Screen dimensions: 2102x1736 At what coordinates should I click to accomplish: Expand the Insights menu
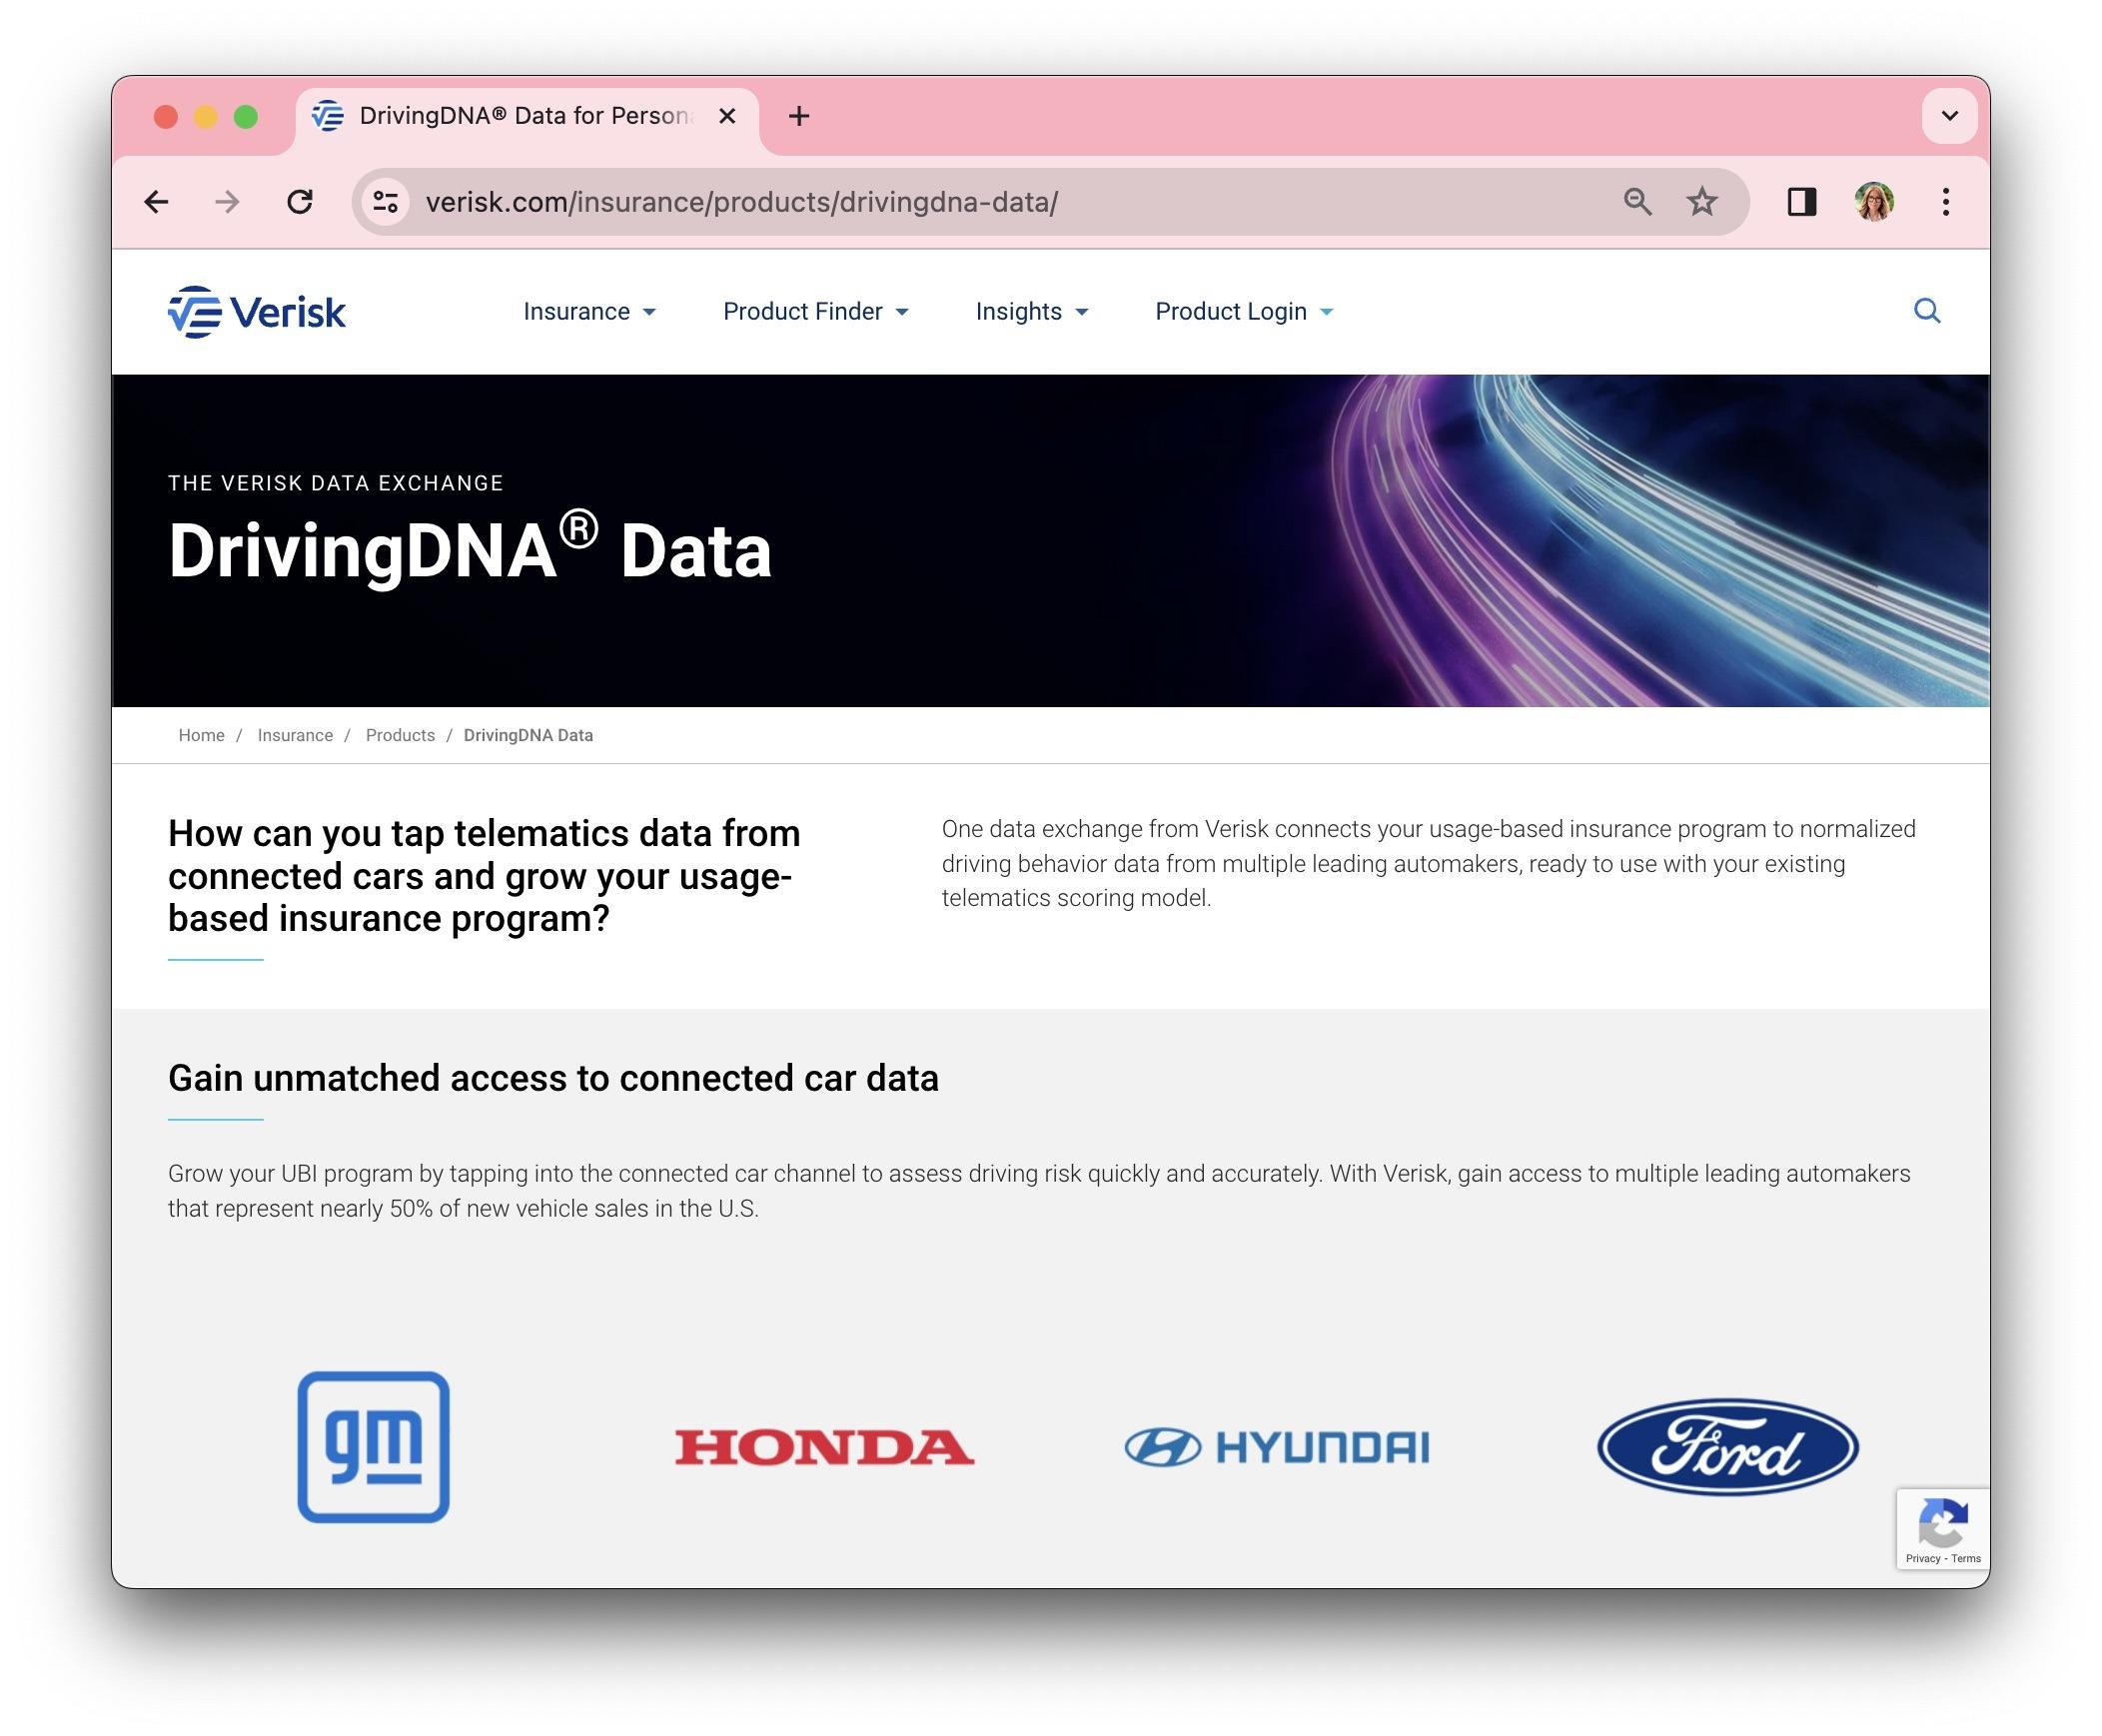pyautogui.click(x=1031, y=311)
